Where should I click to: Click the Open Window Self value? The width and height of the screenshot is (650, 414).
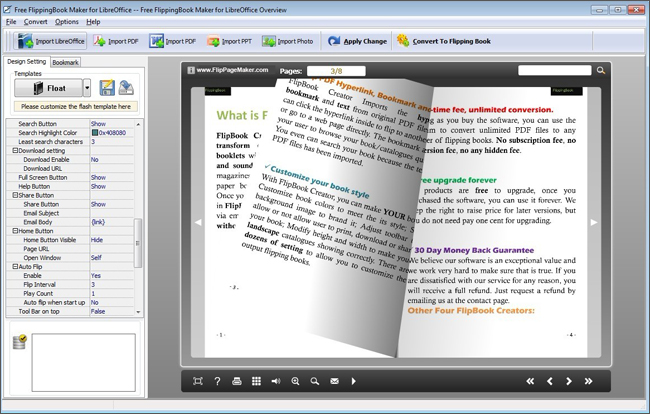coord(112,258)
